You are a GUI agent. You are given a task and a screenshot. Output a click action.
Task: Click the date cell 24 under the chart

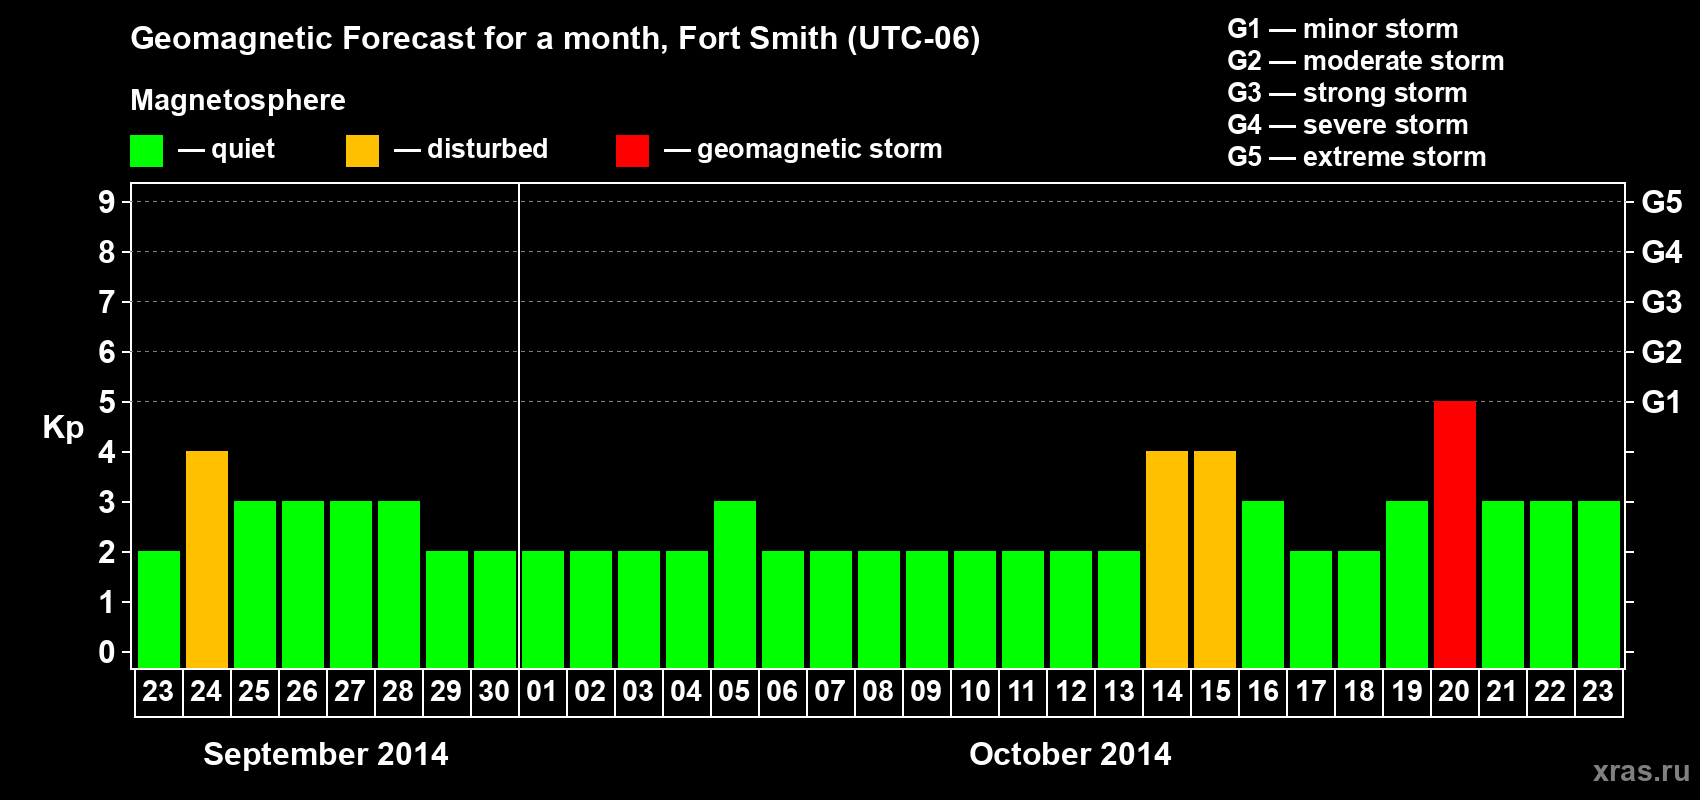tap(207, 692)
